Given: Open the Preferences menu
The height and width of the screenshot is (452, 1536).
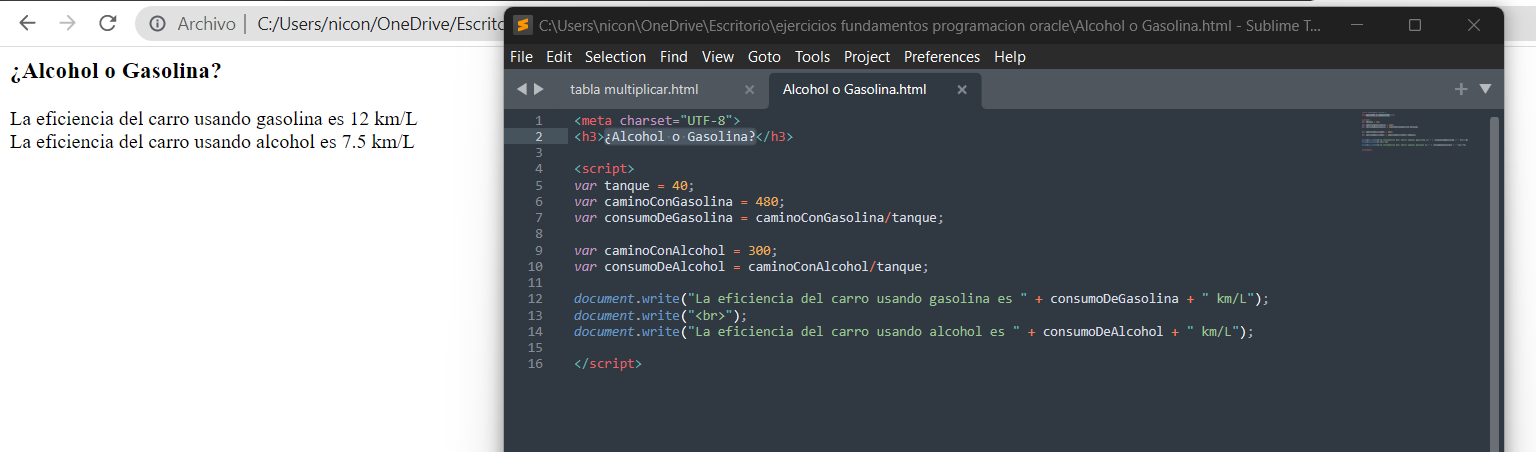Looking at the screenshot, I should pos(942,57).
